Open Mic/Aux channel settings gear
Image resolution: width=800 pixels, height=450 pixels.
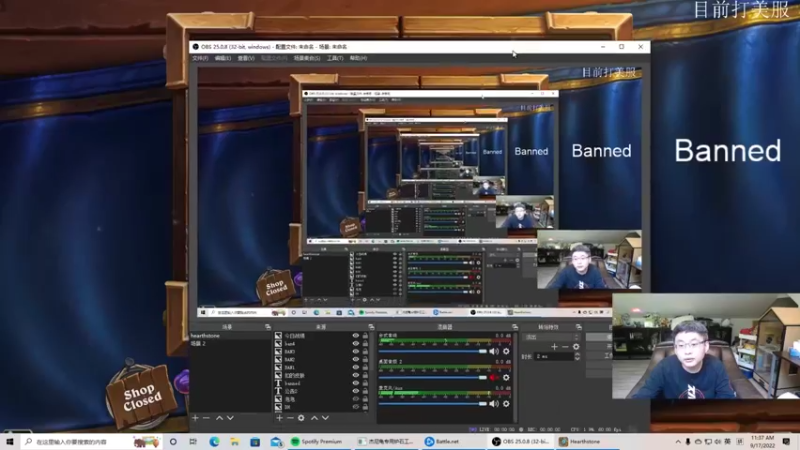point(506,404)
